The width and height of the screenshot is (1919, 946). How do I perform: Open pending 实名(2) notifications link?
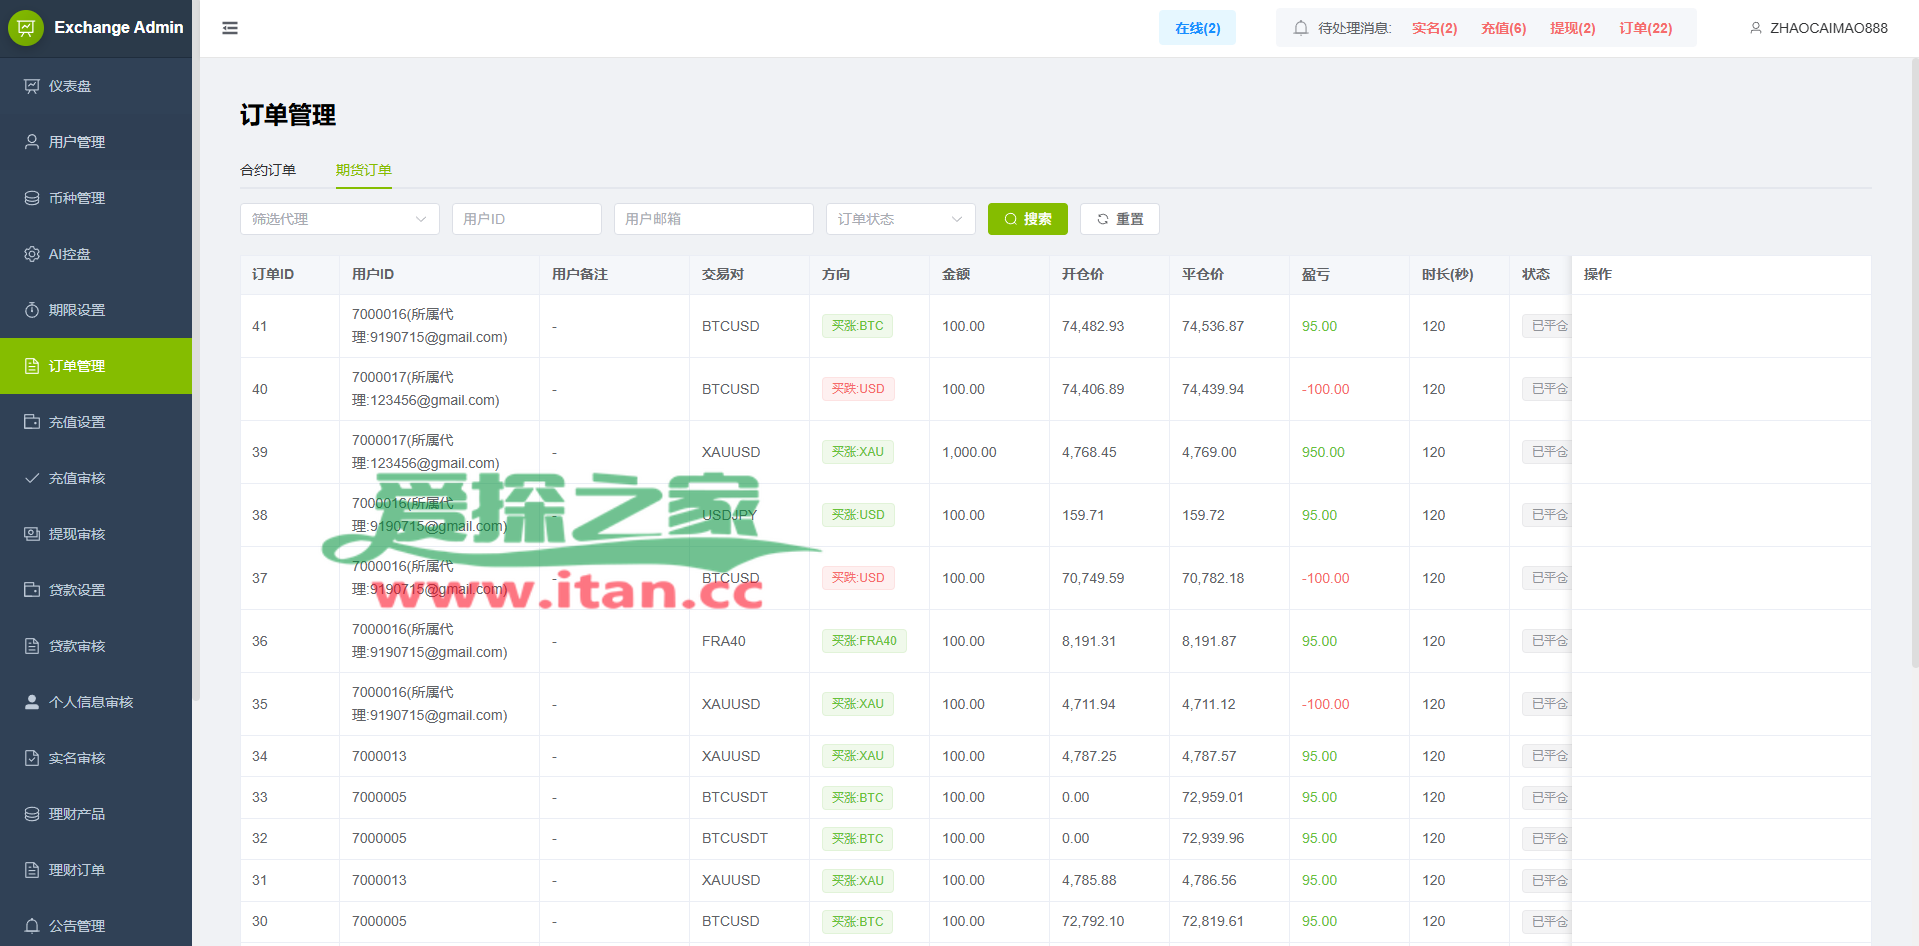pos(1434,28)
